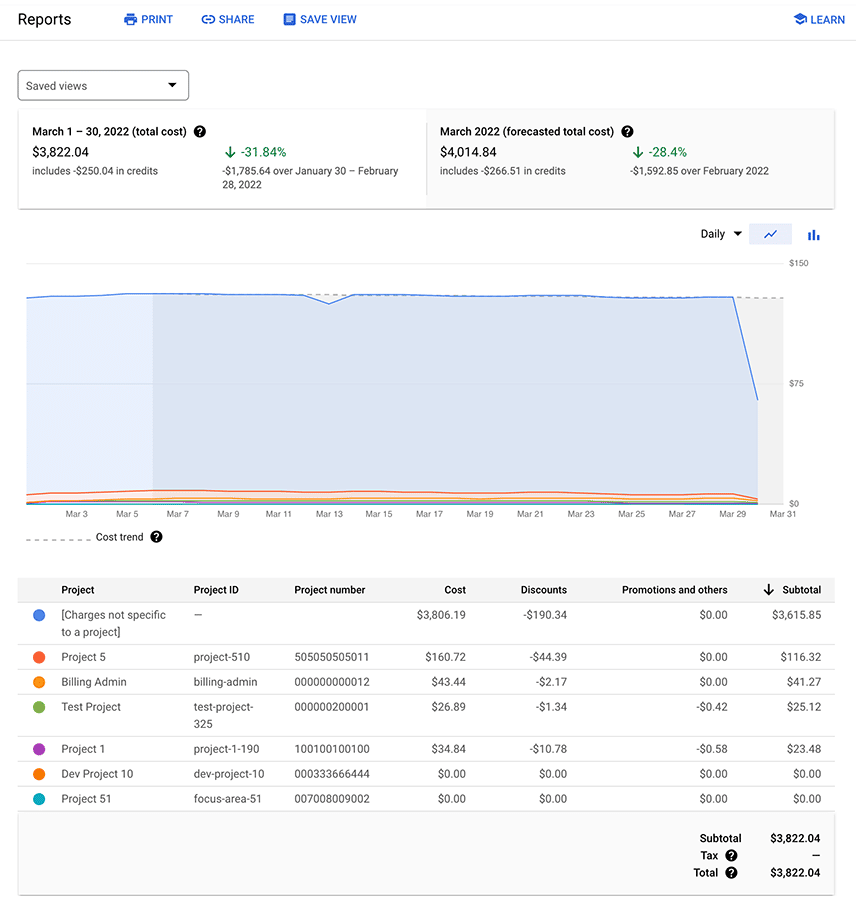Click project ID focus-area-51
The image size is (856, 910).
click(227, 799)
